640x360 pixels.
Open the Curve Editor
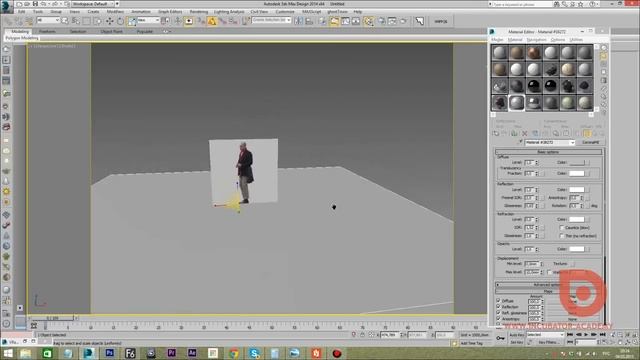click(x=345, y=21)
